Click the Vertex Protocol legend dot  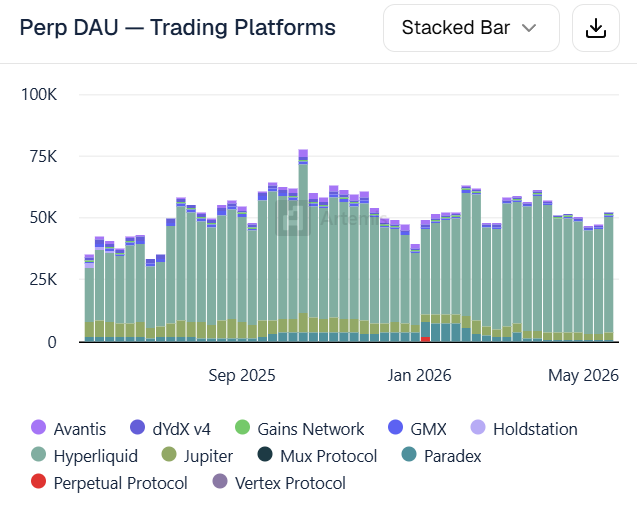click(x=220, y=481)
